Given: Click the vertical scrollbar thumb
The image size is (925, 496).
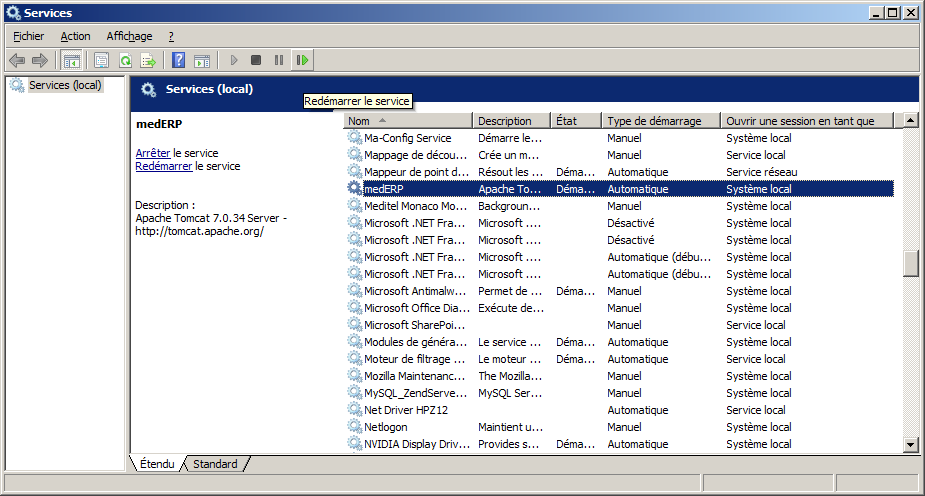Looking at the screenshot, I should 910,263.
